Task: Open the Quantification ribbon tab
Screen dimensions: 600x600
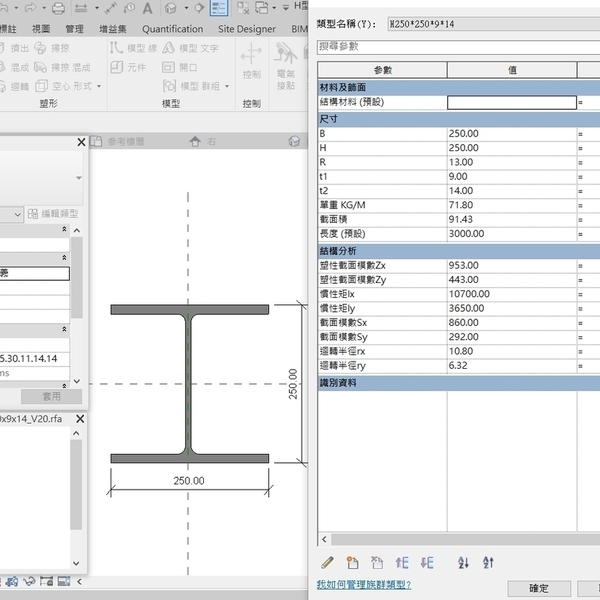Action: [x=172, y=29]
